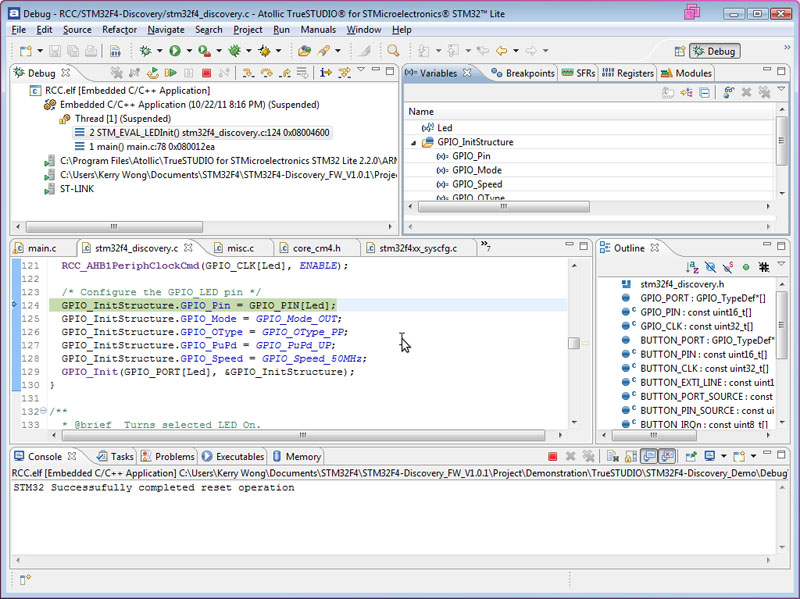This screenshot has width=800, height=599.
Task: Toggle Instruction Stepping Mode in Debug view
Action: (x=326, y=73)
